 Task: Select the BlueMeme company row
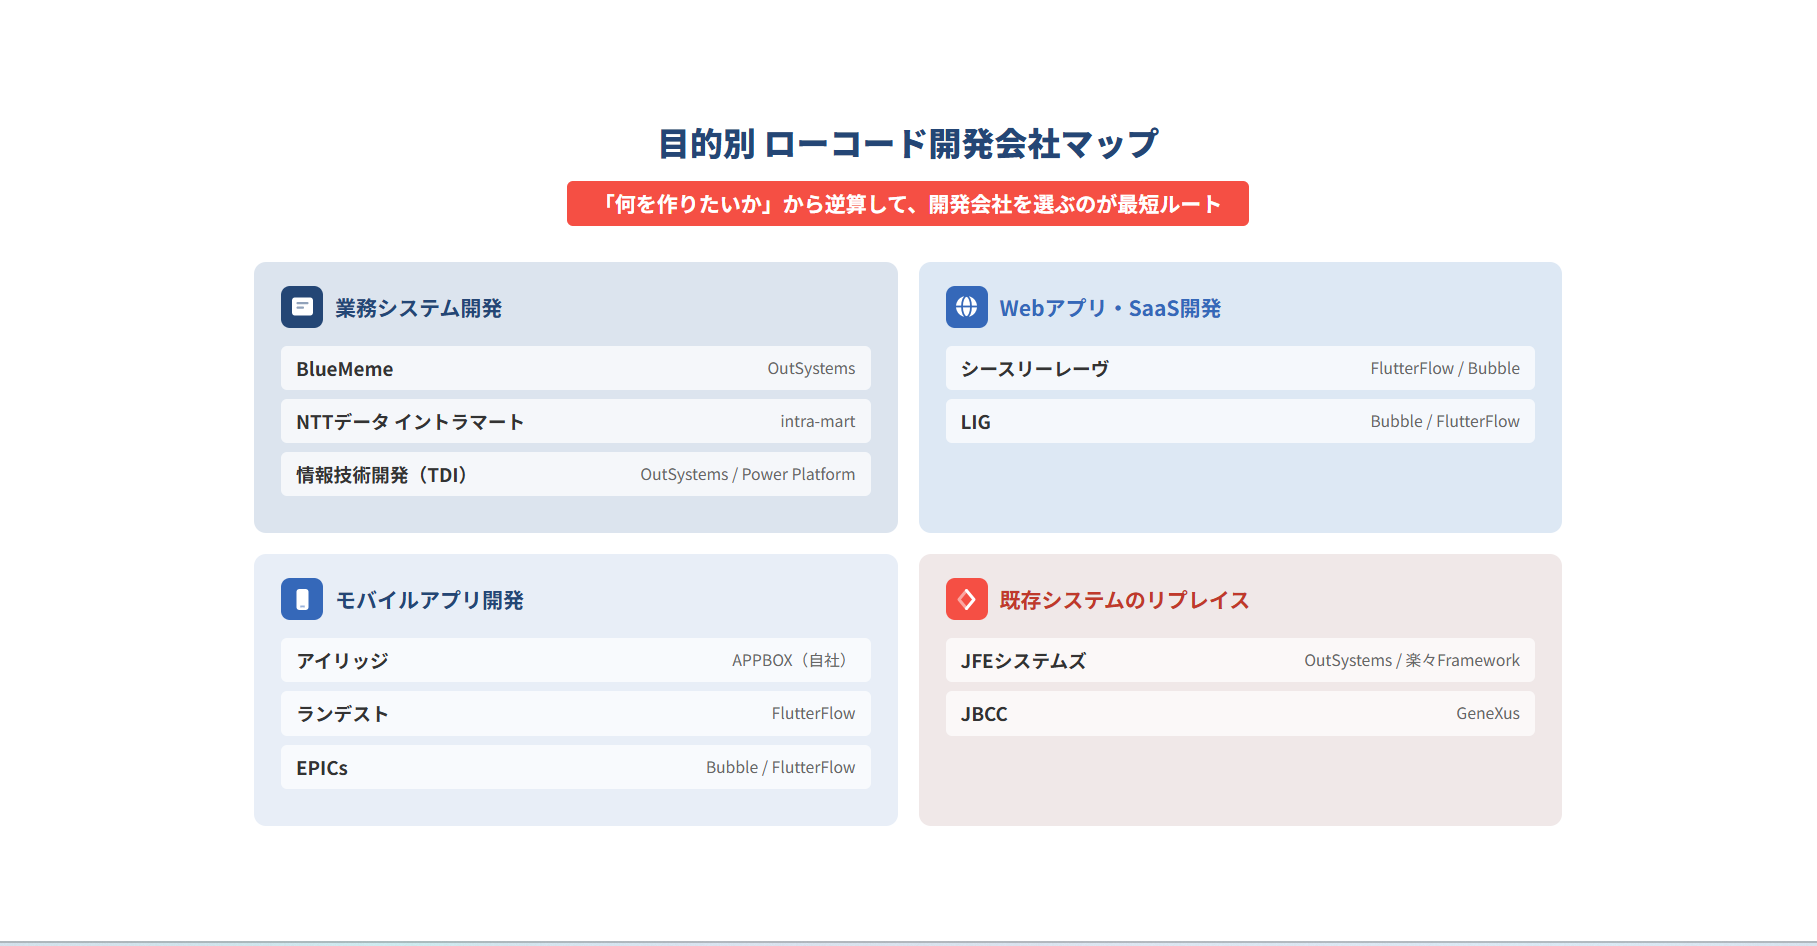pyautogui.click(x=575, y=368)
